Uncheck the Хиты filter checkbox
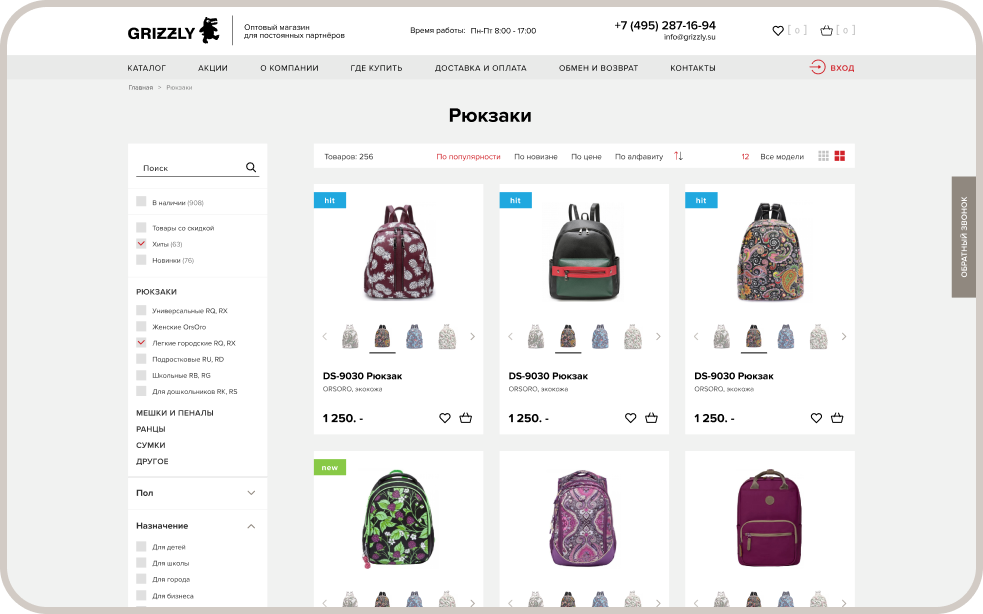 (141, 243)
